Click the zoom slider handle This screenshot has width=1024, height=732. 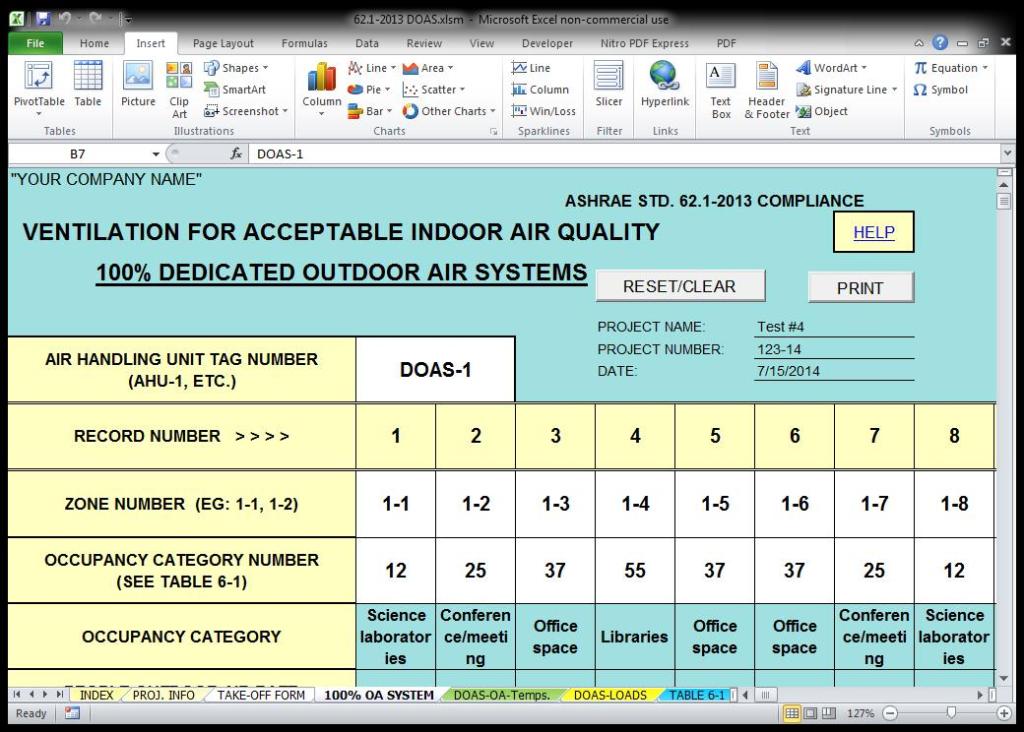(x=950, y=714)
